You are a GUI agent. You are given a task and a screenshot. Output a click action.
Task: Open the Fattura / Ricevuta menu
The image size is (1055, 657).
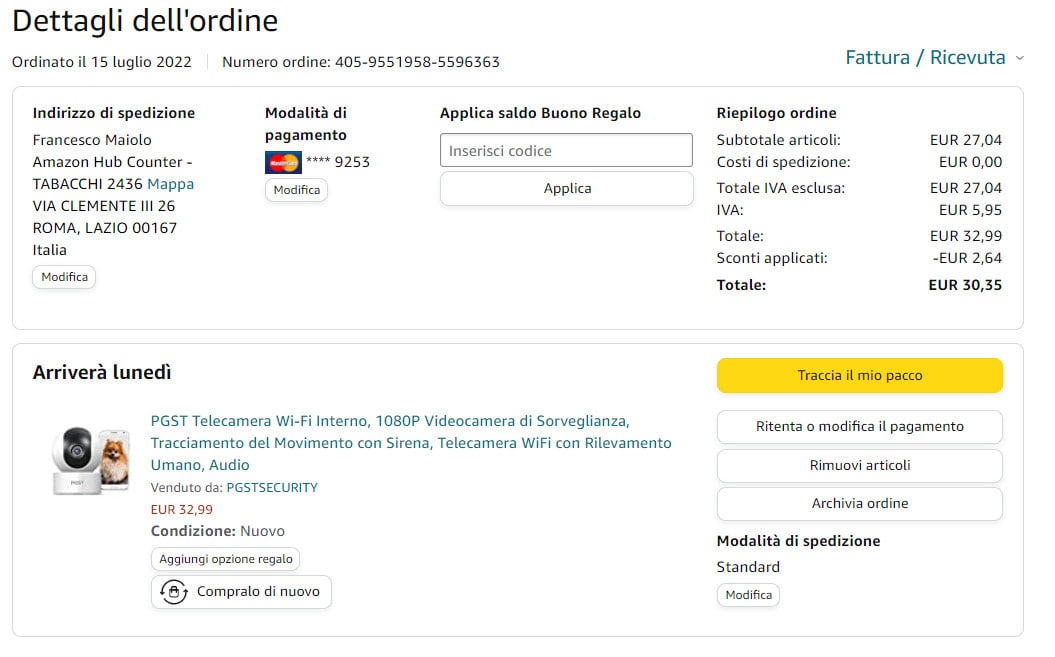click(925, 58)
